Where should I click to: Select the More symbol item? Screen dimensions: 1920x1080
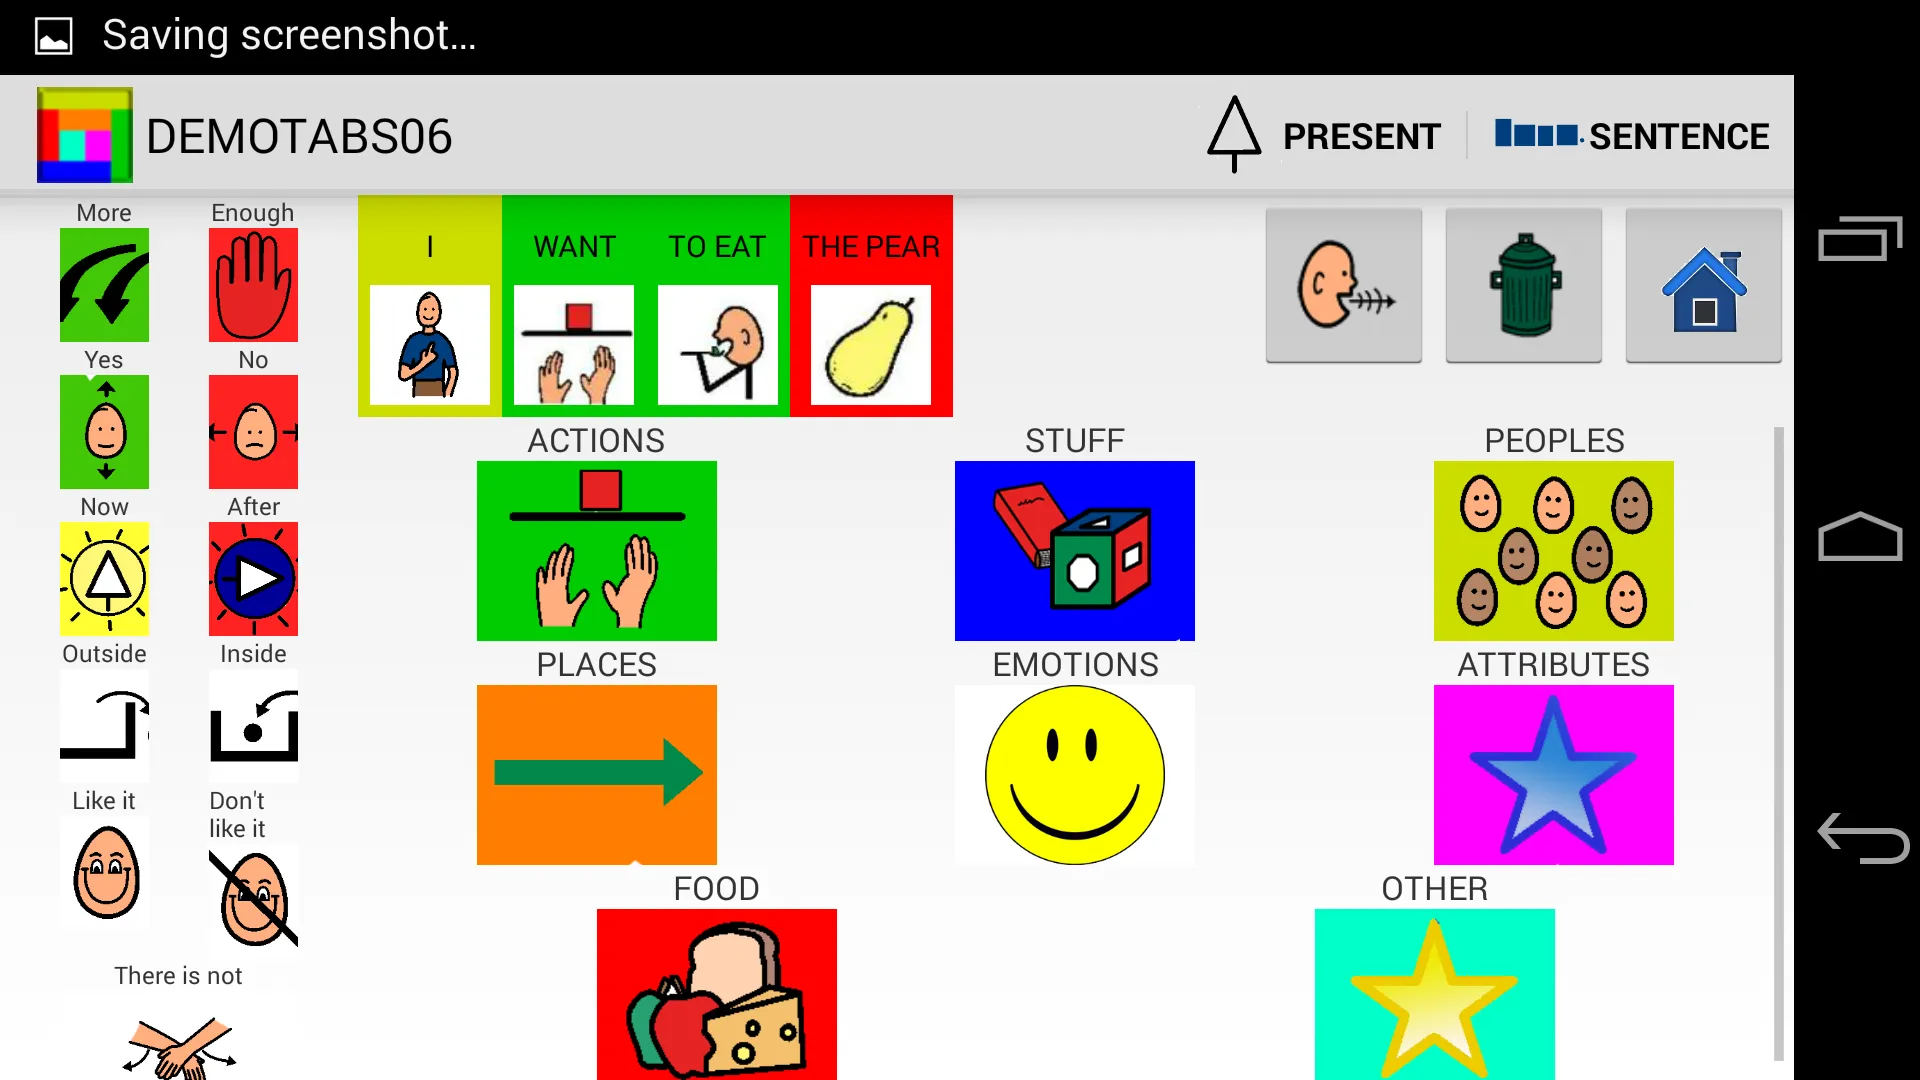coord(103,285)
